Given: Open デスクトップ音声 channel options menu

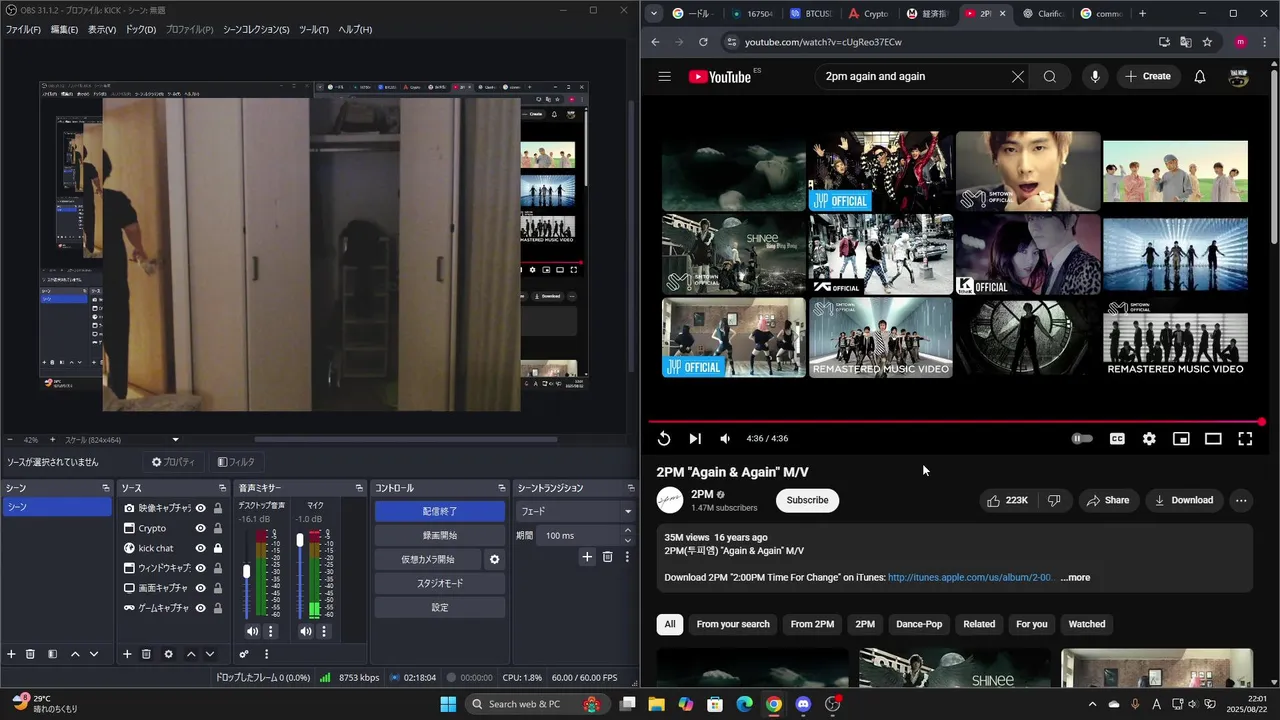Looking at the screenshot, I should 270,631.
